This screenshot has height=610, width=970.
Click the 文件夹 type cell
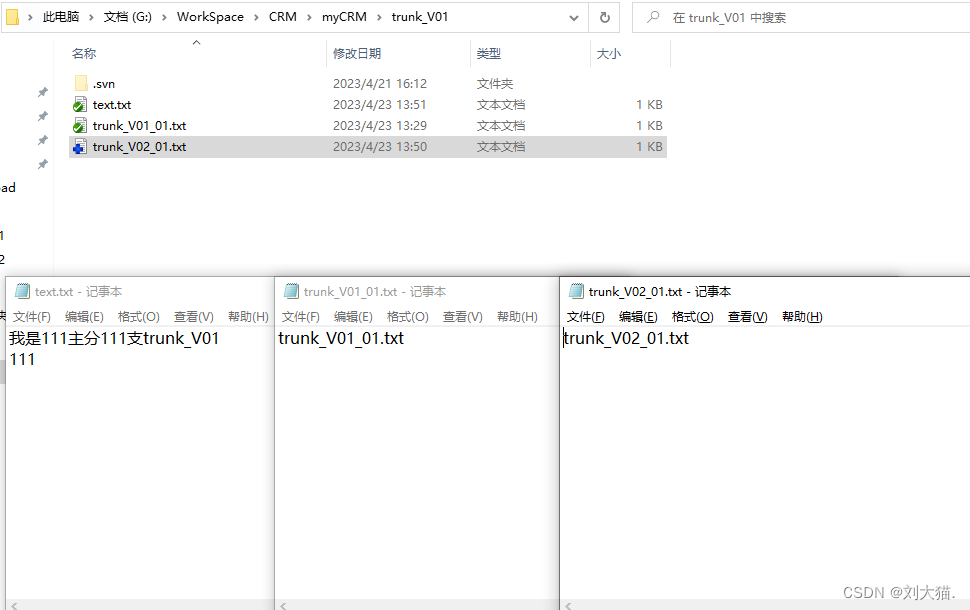(494, 84)
